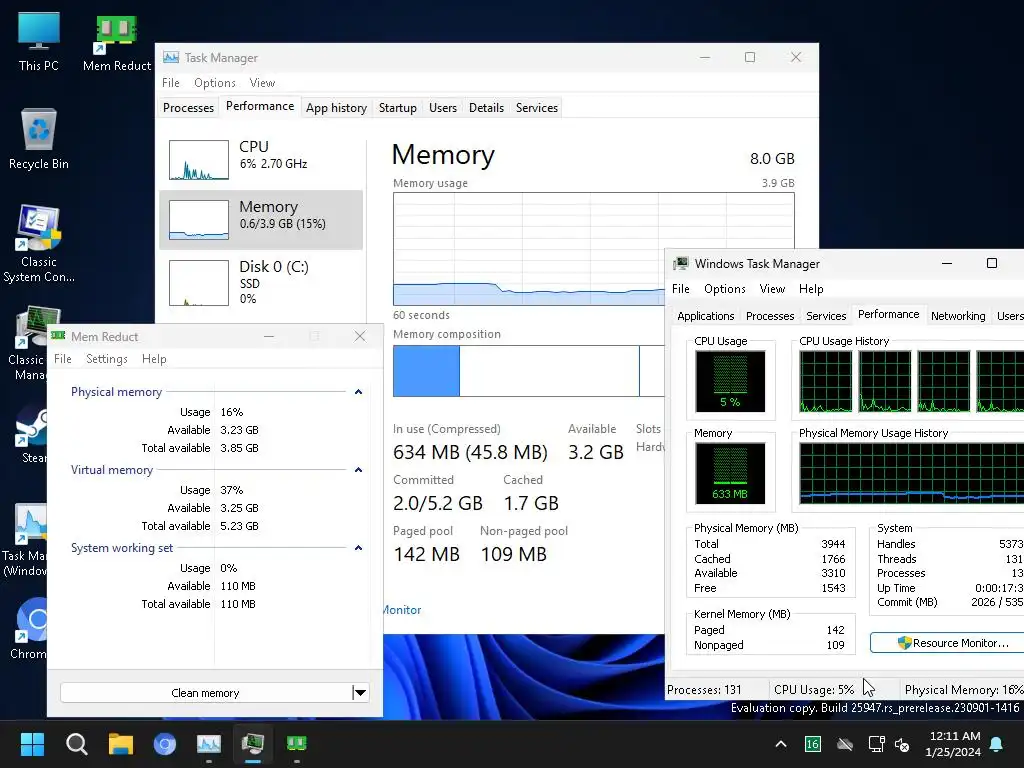Open View menu in Task Manager

tap(262, 83)
